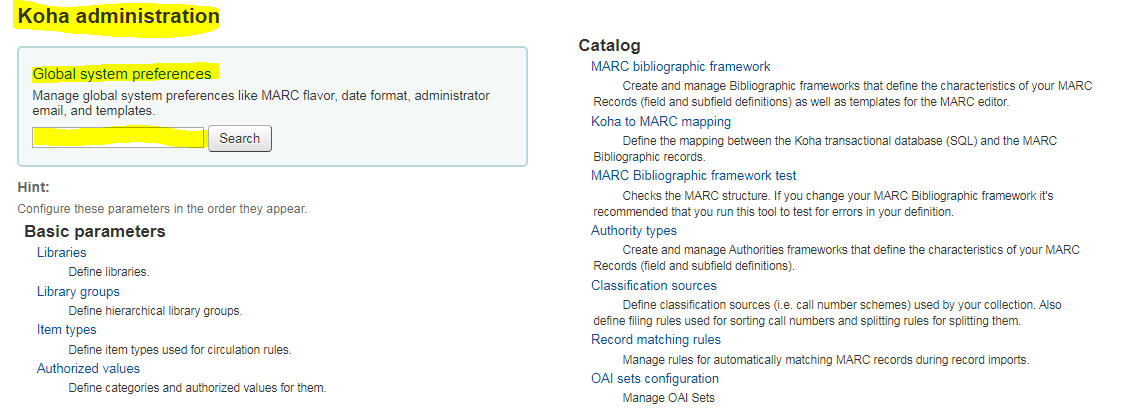Click the Catalog section heading
1124x411 pixels.
pyautogui.click(x=609, y=45)
